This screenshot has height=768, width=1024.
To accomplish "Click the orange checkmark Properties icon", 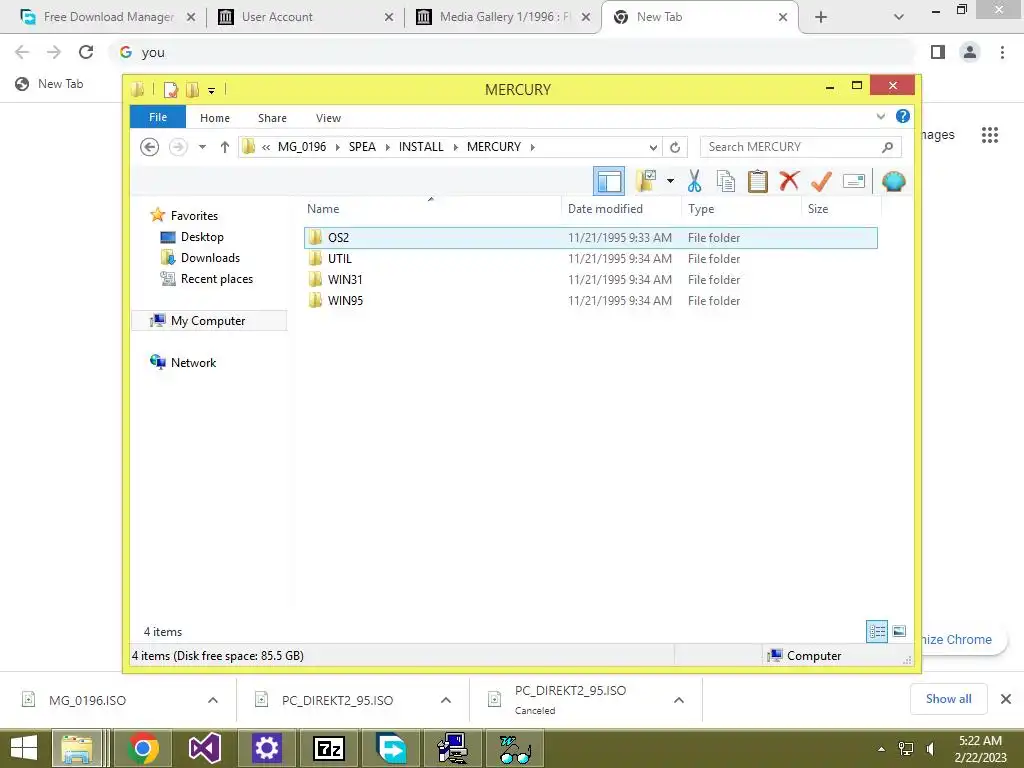I will [x=821, y=181].
